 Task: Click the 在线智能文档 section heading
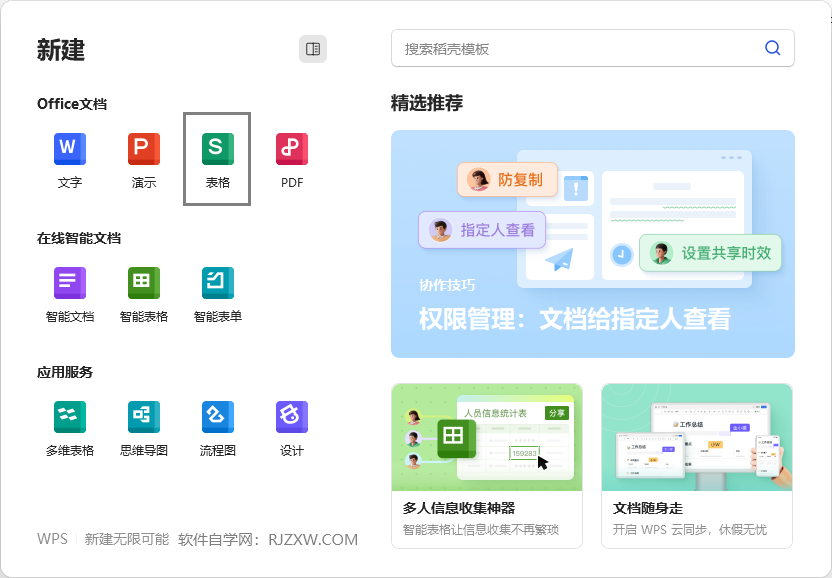pos(79,238)
